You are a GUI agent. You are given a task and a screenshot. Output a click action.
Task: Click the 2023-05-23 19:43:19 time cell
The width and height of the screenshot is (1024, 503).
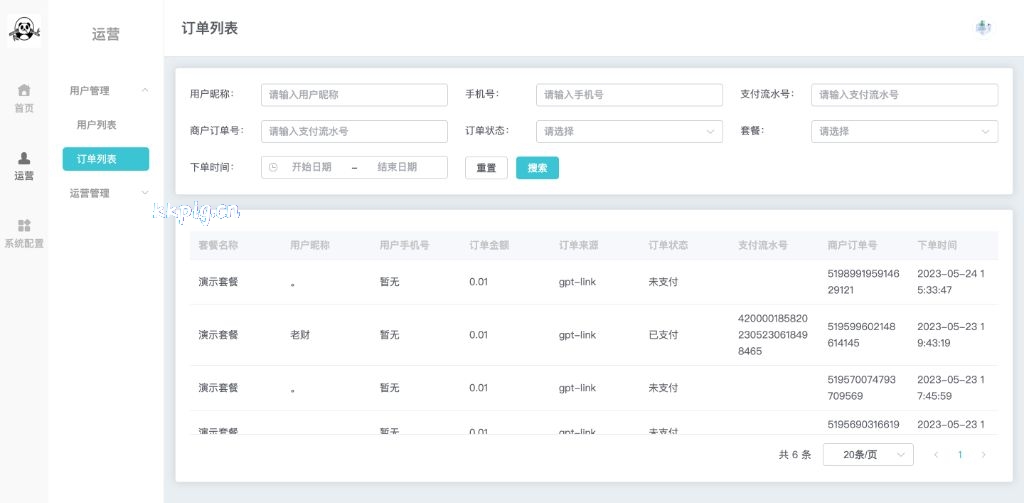[x=950, y=334]
